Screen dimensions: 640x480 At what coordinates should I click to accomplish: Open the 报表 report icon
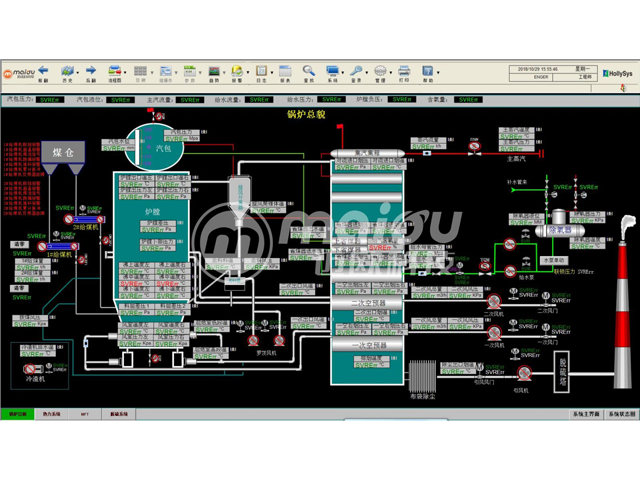point(285,71)
